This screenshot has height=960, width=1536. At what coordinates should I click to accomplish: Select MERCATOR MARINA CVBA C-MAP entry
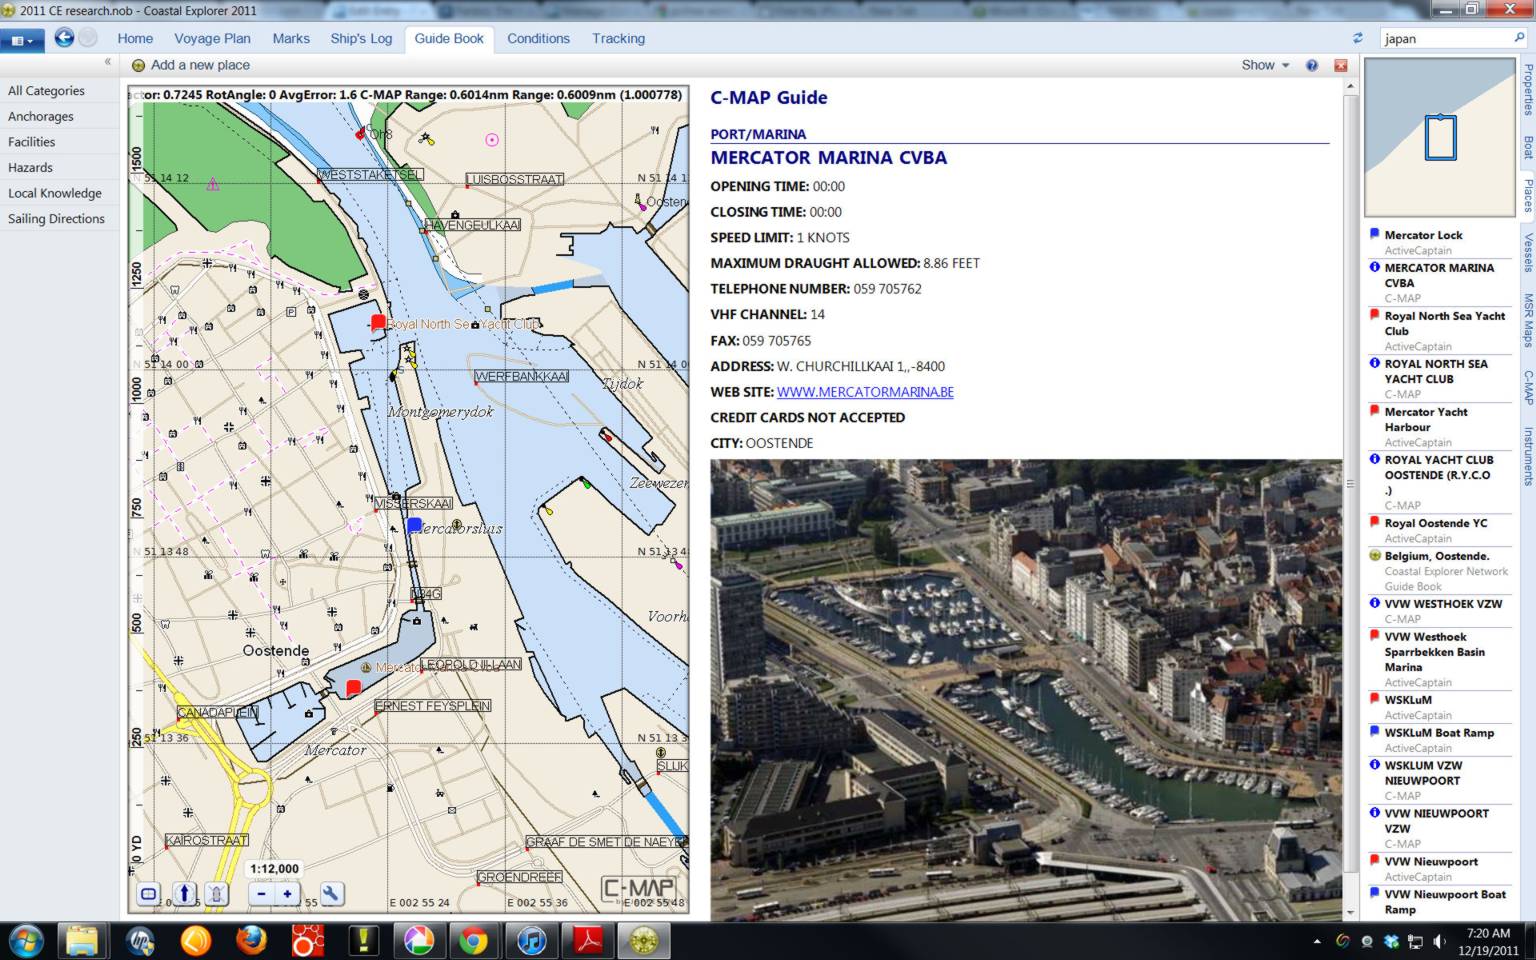(1440, 282)
